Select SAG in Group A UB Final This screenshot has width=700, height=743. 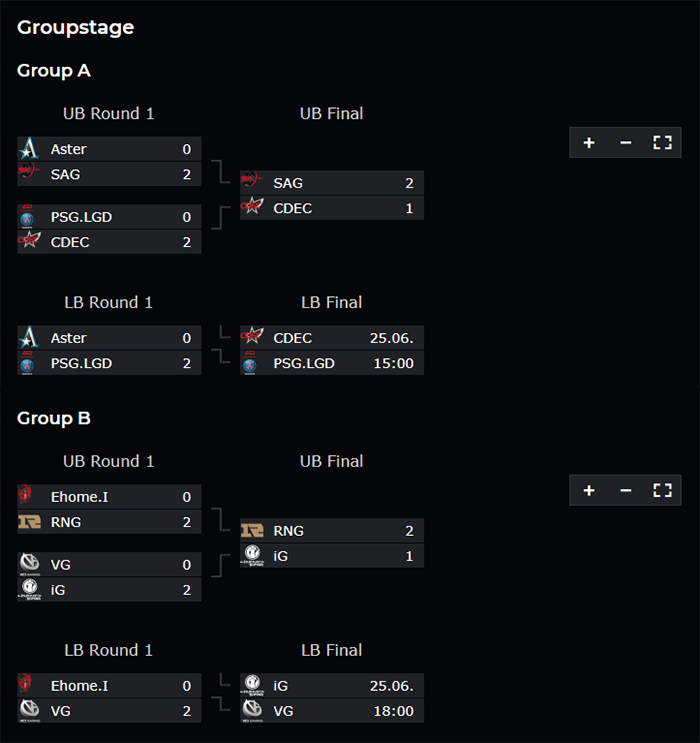pyautogui.click(x=332, y=183)
